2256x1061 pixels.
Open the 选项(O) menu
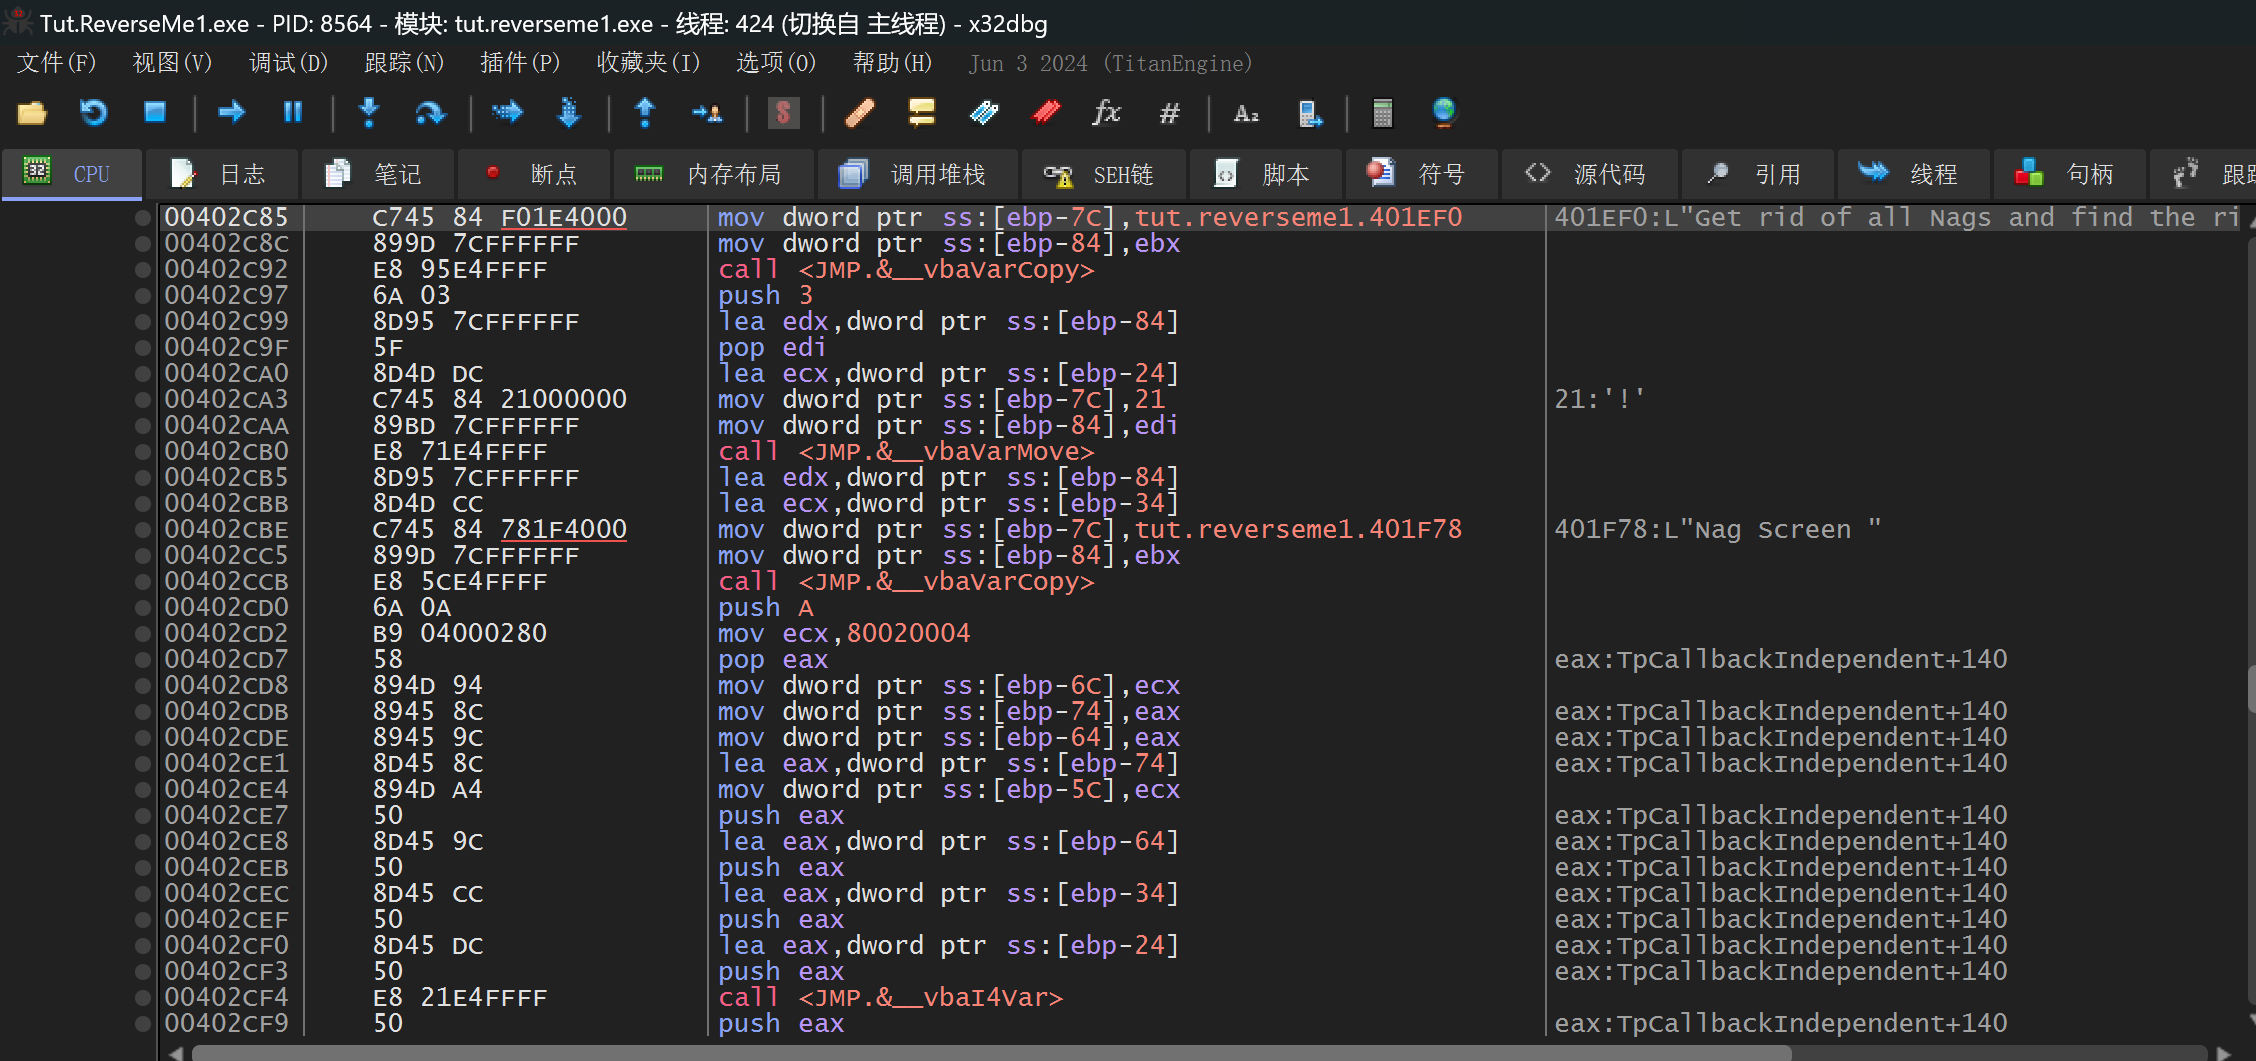click(776, 63)
